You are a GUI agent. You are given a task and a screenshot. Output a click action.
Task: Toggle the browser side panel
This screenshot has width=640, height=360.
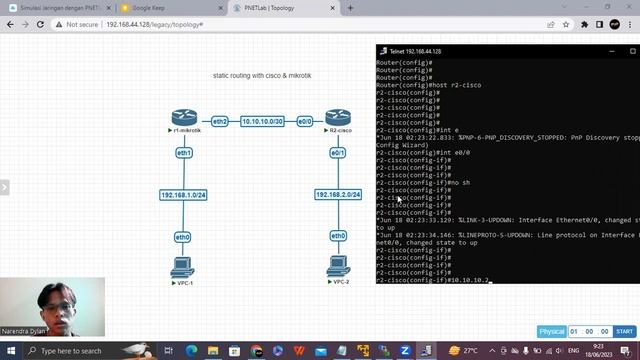(599, 24)
